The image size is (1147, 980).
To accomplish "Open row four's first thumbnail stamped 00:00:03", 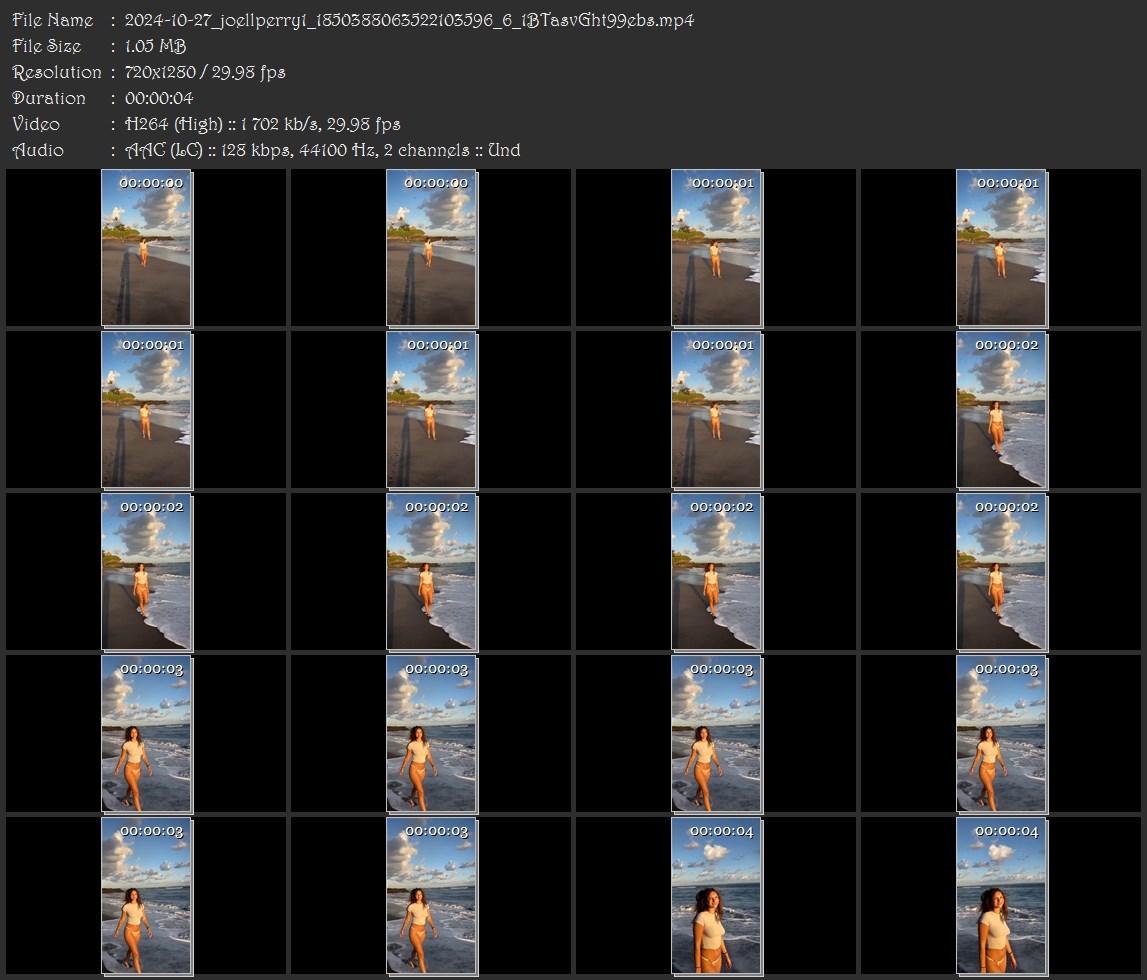I will point(146,734).
